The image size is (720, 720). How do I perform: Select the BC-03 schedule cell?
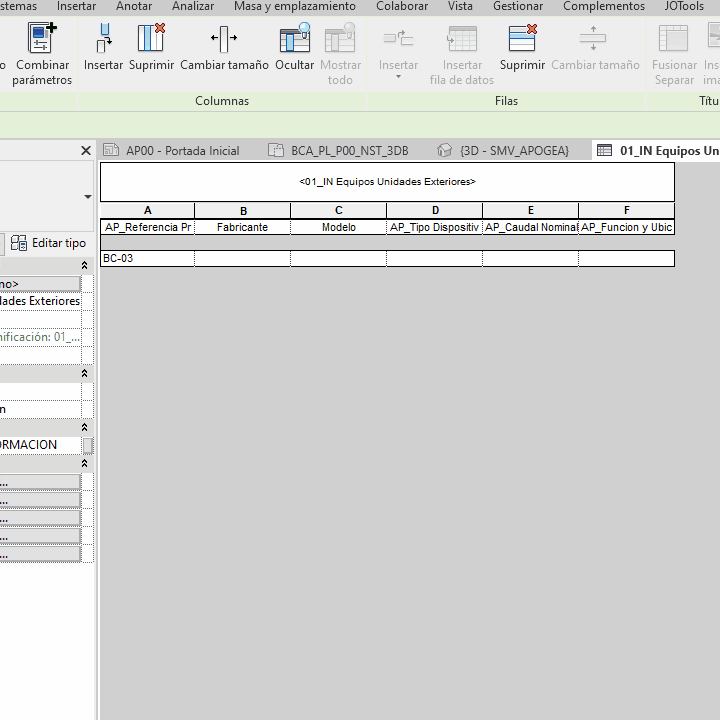(x=147, y=259)
